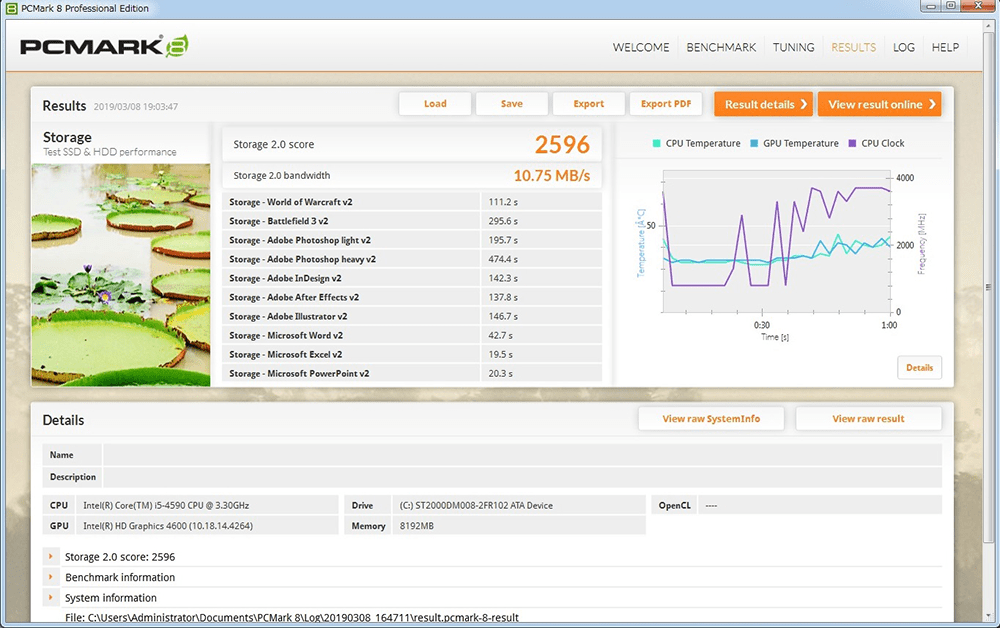Toggle the CPU Temperature legend swatch
Image resolution: width=1000 pixels, height=628 pixels.
click(657, 144)
